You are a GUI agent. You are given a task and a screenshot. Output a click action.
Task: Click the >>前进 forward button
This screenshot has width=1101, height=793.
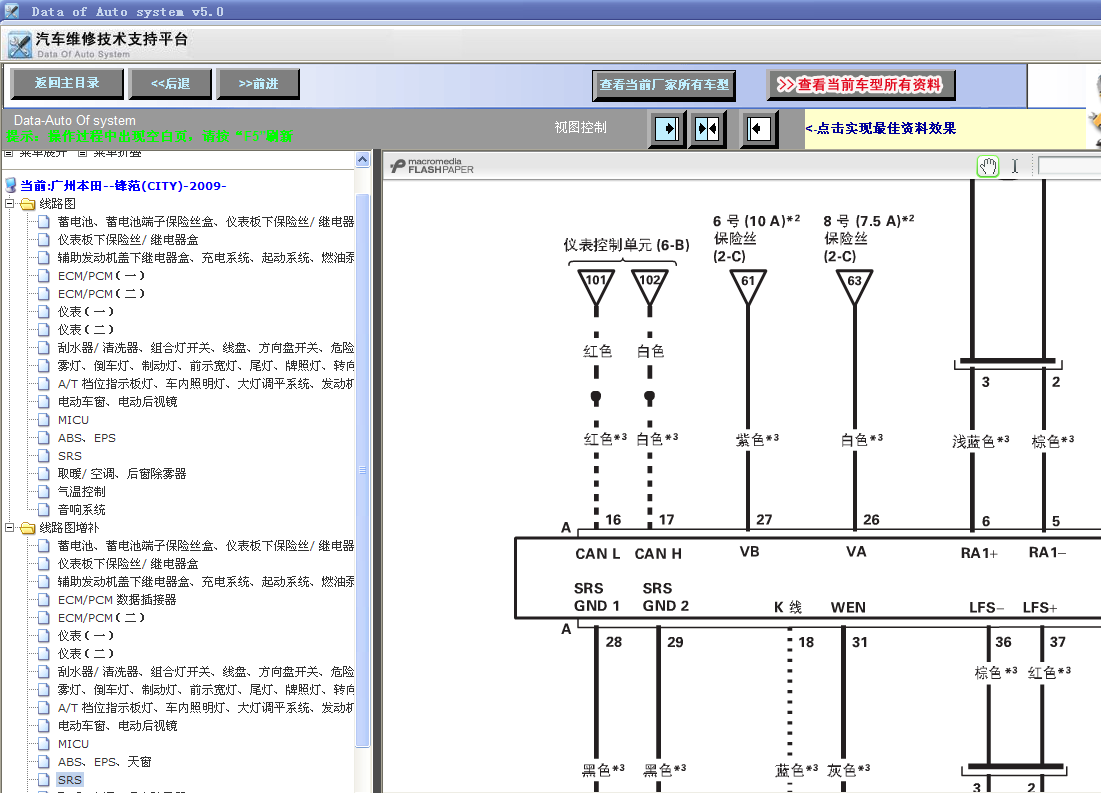258,84
